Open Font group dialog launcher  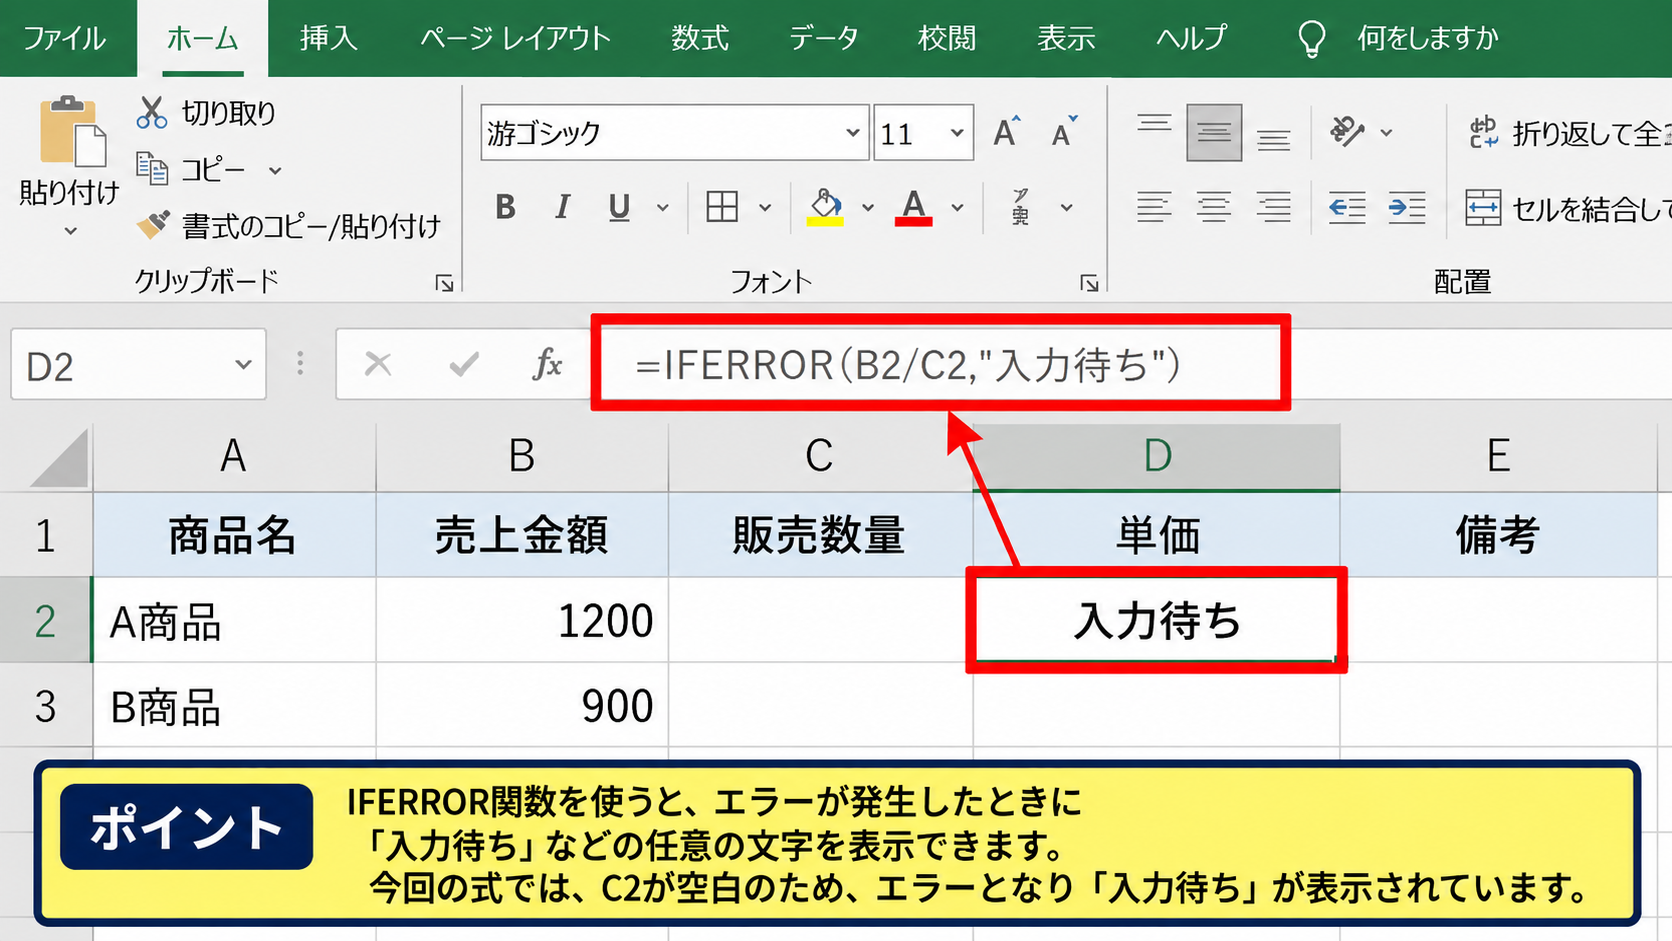1089,284
